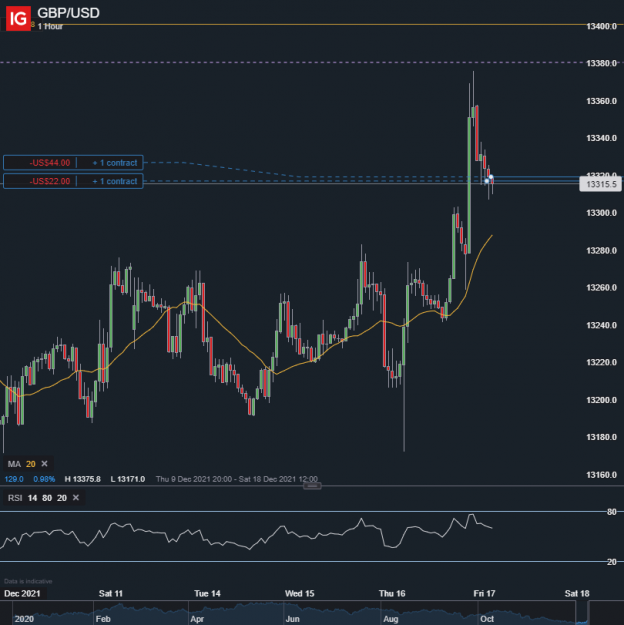Click the RSI 20 oversold level label
624x625 pixels.
[612, 562]
